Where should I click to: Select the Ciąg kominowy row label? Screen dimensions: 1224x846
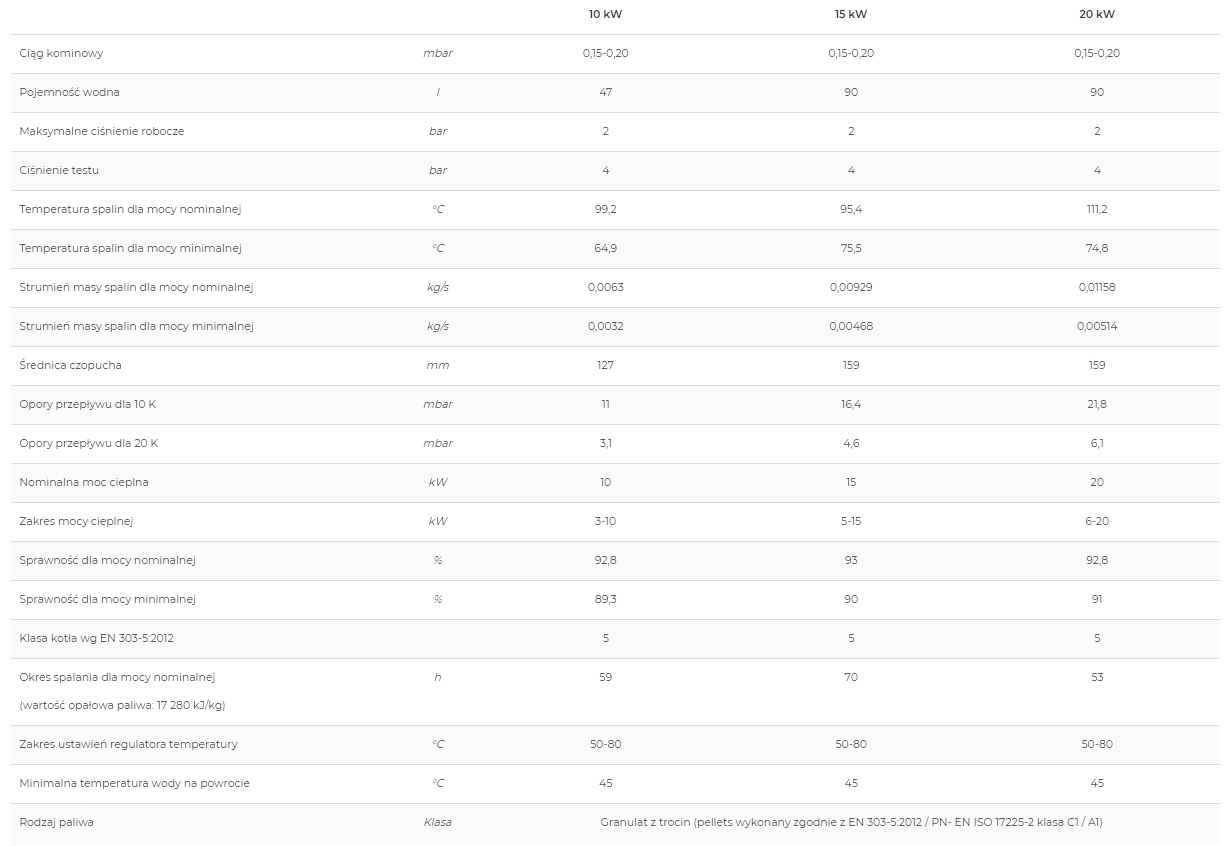61,53
